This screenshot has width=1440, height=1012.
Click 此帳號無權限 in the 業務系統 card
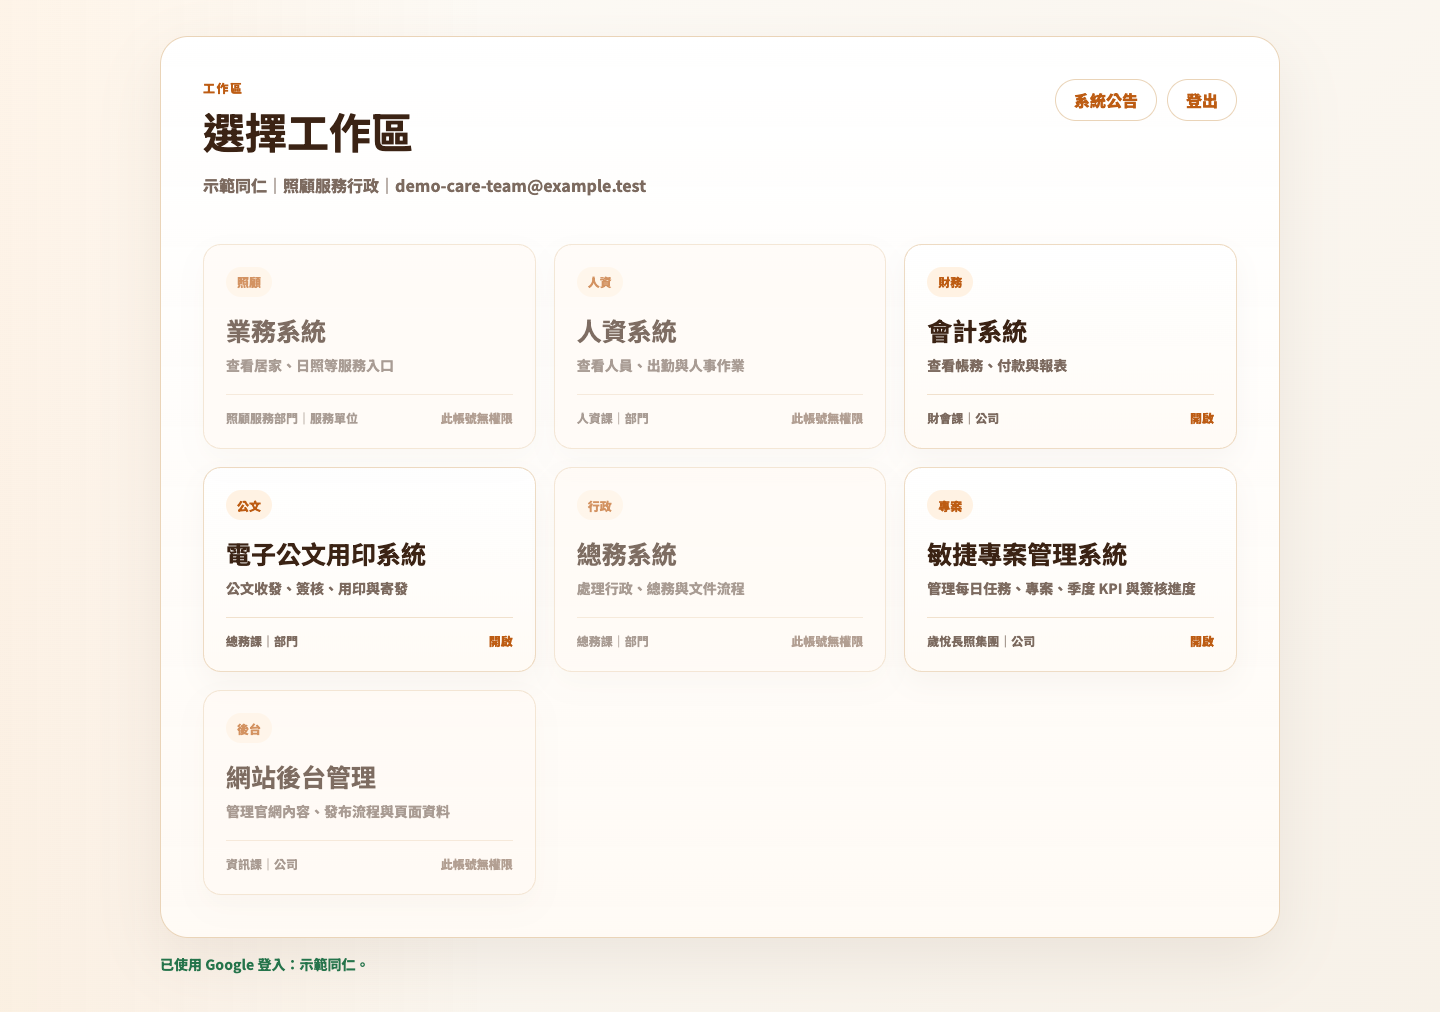[477, 419]
